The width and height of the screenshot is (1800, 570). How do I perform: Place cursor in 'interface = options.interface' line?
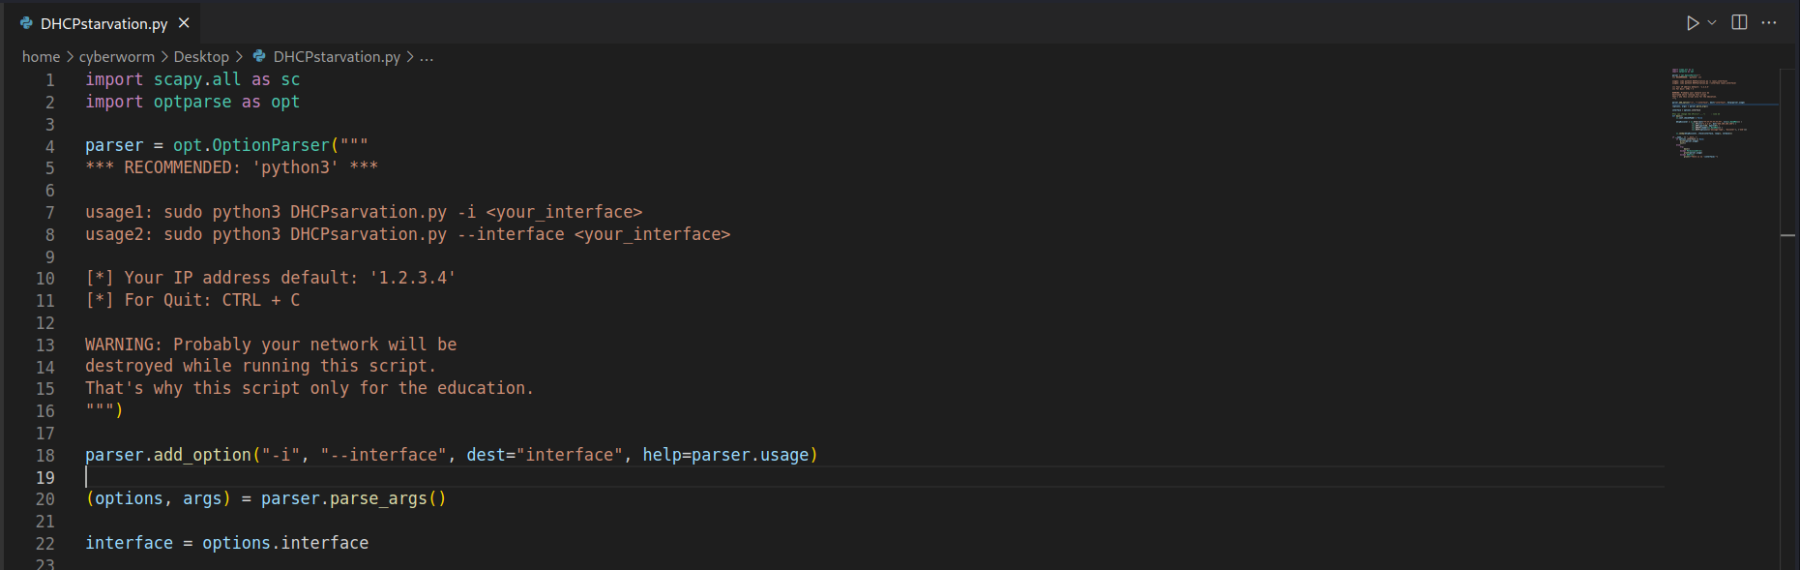tap(227, 543)
